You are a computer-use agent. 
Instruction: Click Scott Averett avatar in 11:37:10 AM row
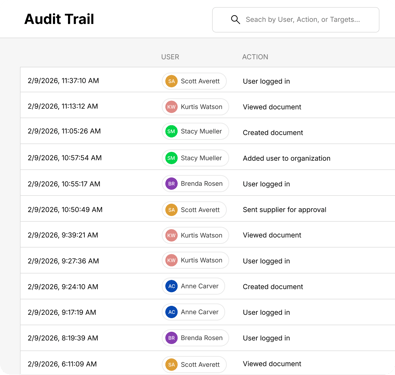[171, 81]
